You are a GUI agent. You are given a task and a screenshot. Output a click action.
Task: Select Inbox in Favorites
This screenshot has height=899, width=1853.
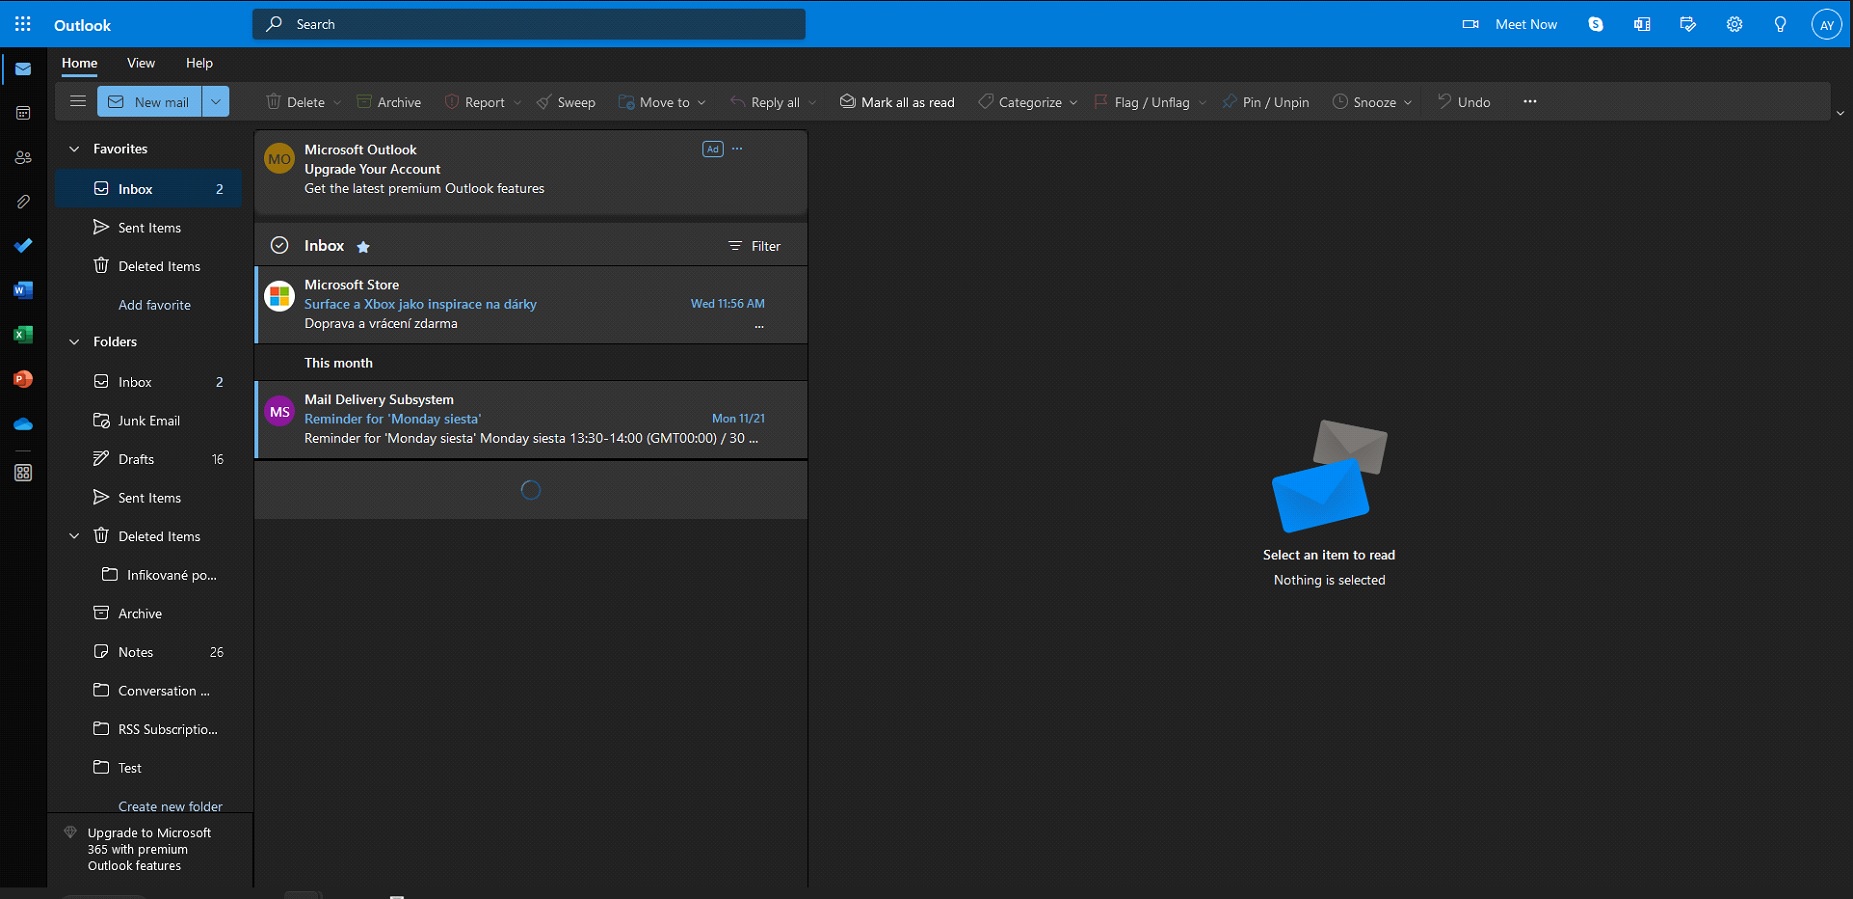click(149, 189)
